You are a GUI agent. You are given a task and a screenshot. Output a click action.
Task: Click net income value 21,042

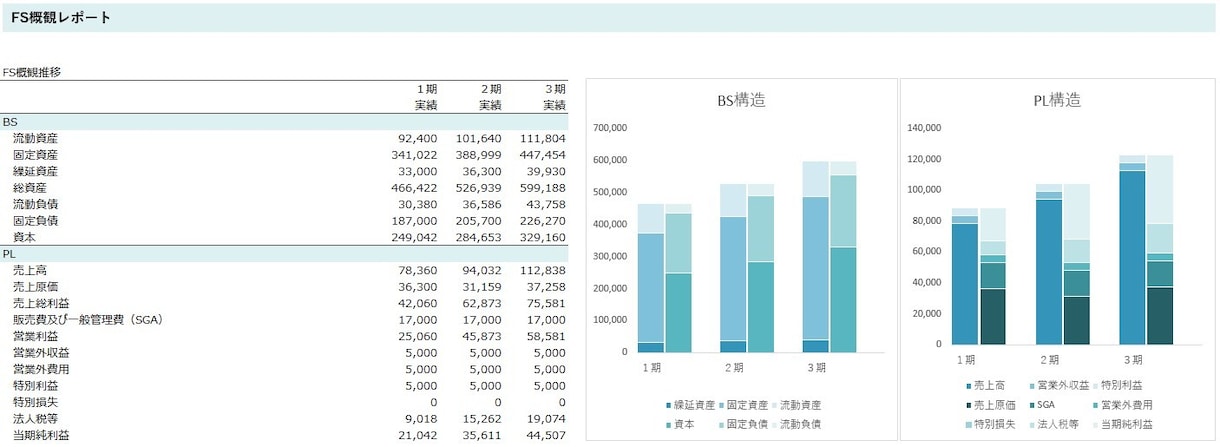click(x=418, y=436)
